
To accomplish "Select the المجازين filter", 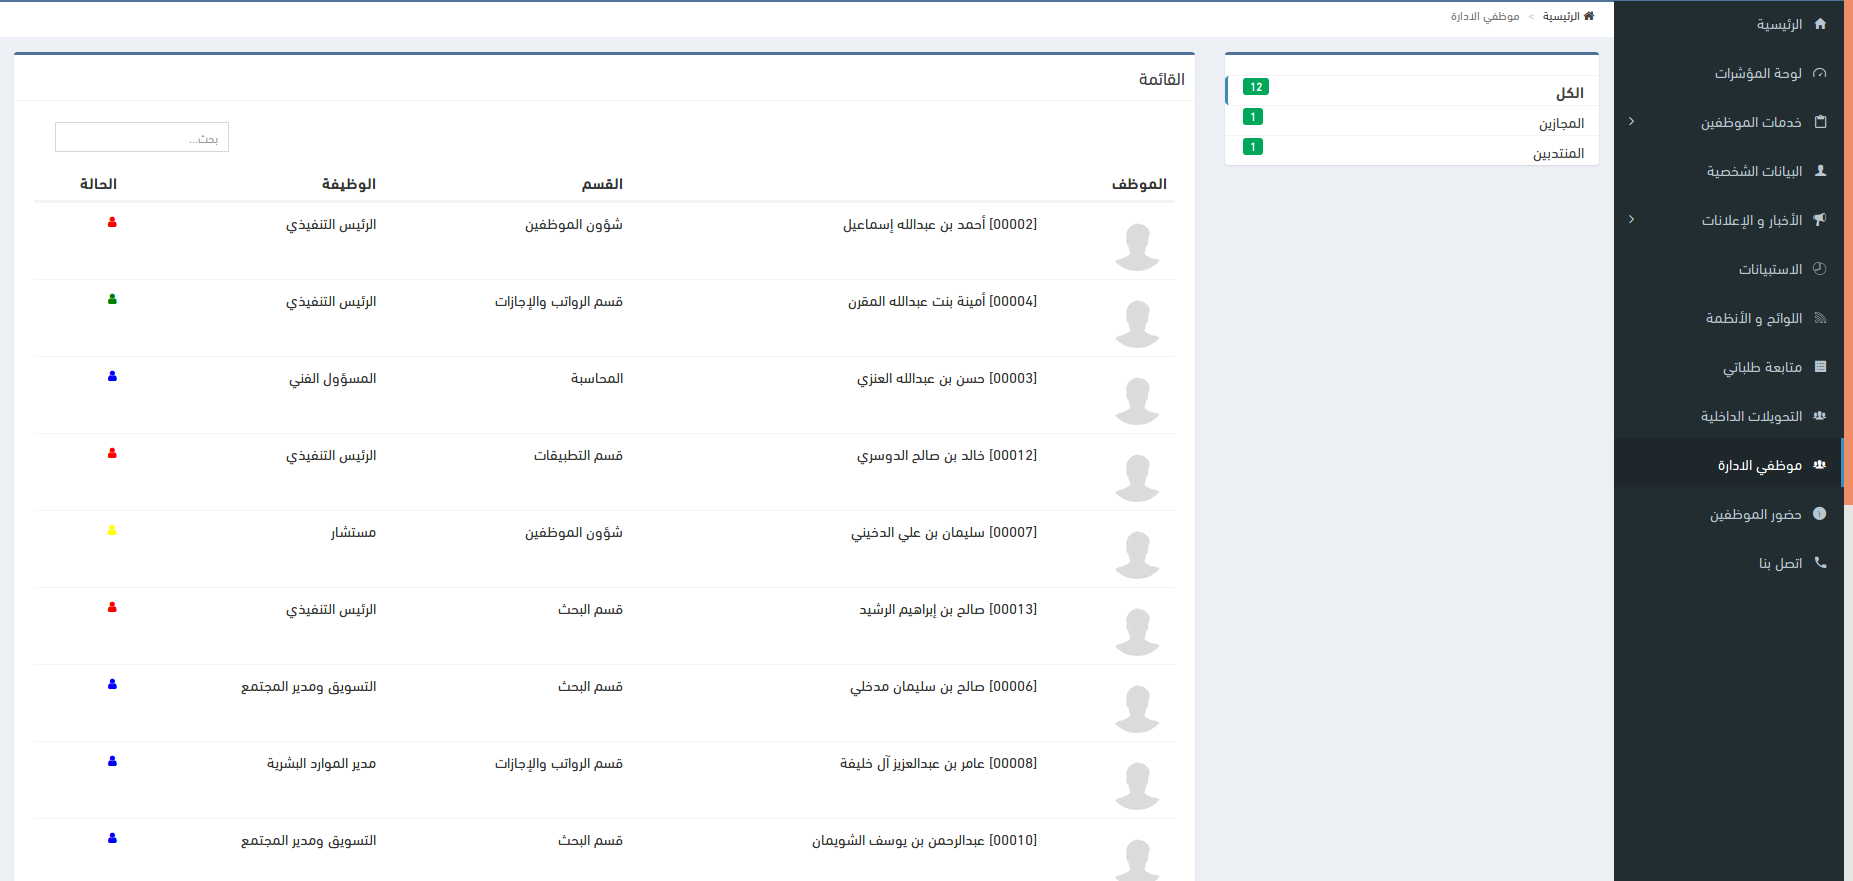I will 1561,123.
